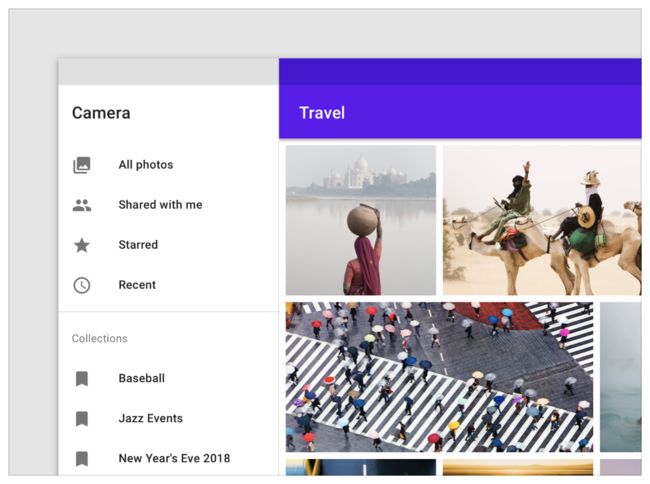Click the Recent clock icon

[82, 286]
